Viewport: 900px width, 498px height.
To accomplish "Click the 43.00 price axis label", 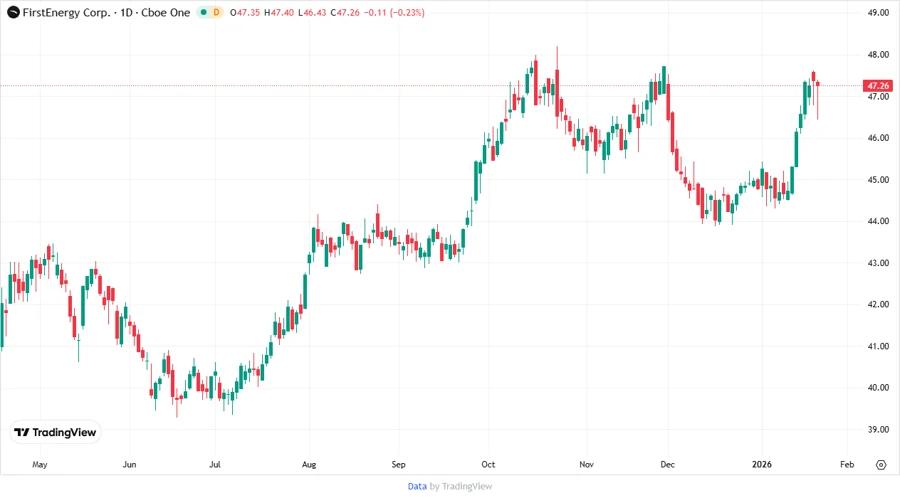I will click(x=878, y=263).
